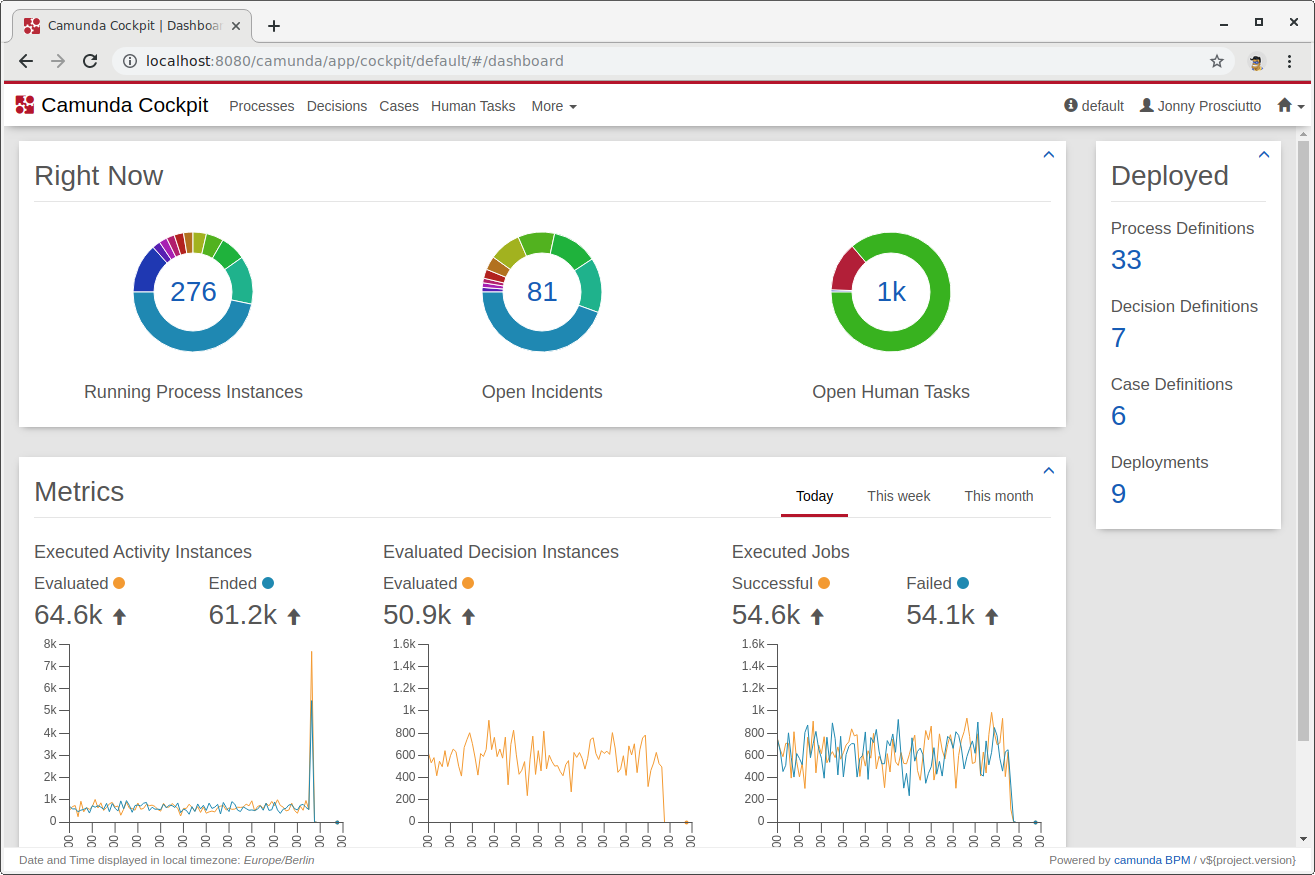Open Jonny Prosciutto user profile
Image resolution: width=1315 pixels, height=875 pixels.
[1201, 106]
